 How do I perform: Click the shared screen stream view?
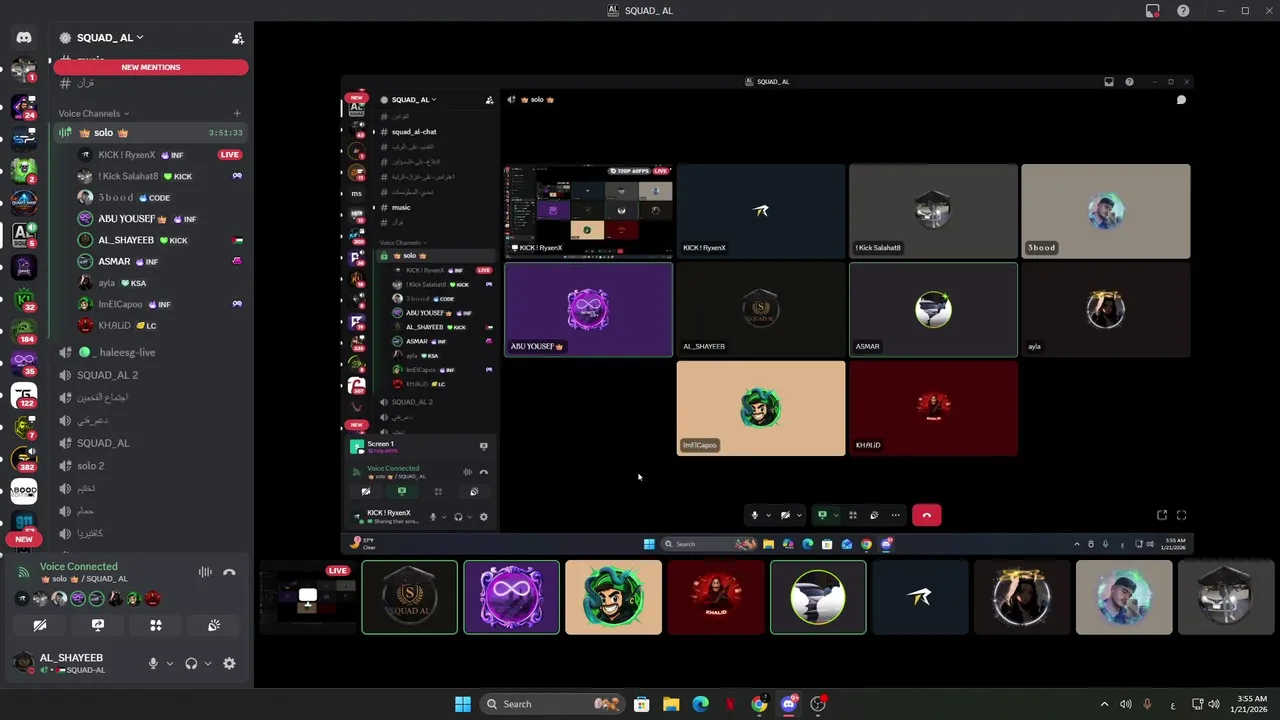click(x=766, y=315)
